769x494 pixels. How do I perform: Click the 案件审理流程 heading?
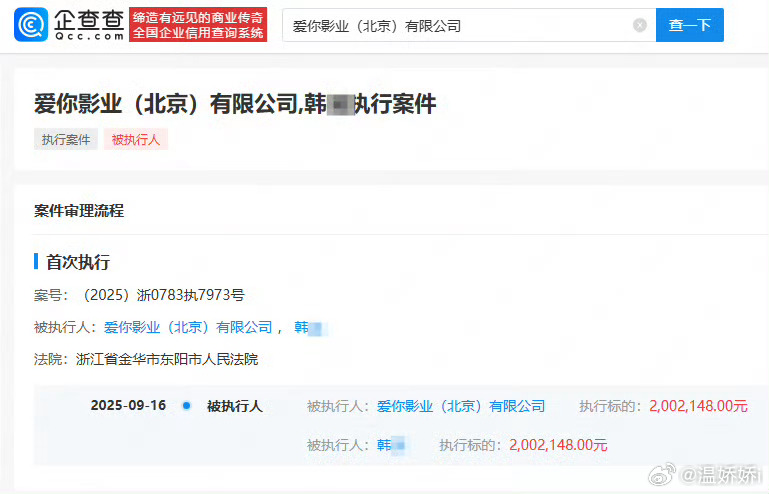tap(79, 211)
